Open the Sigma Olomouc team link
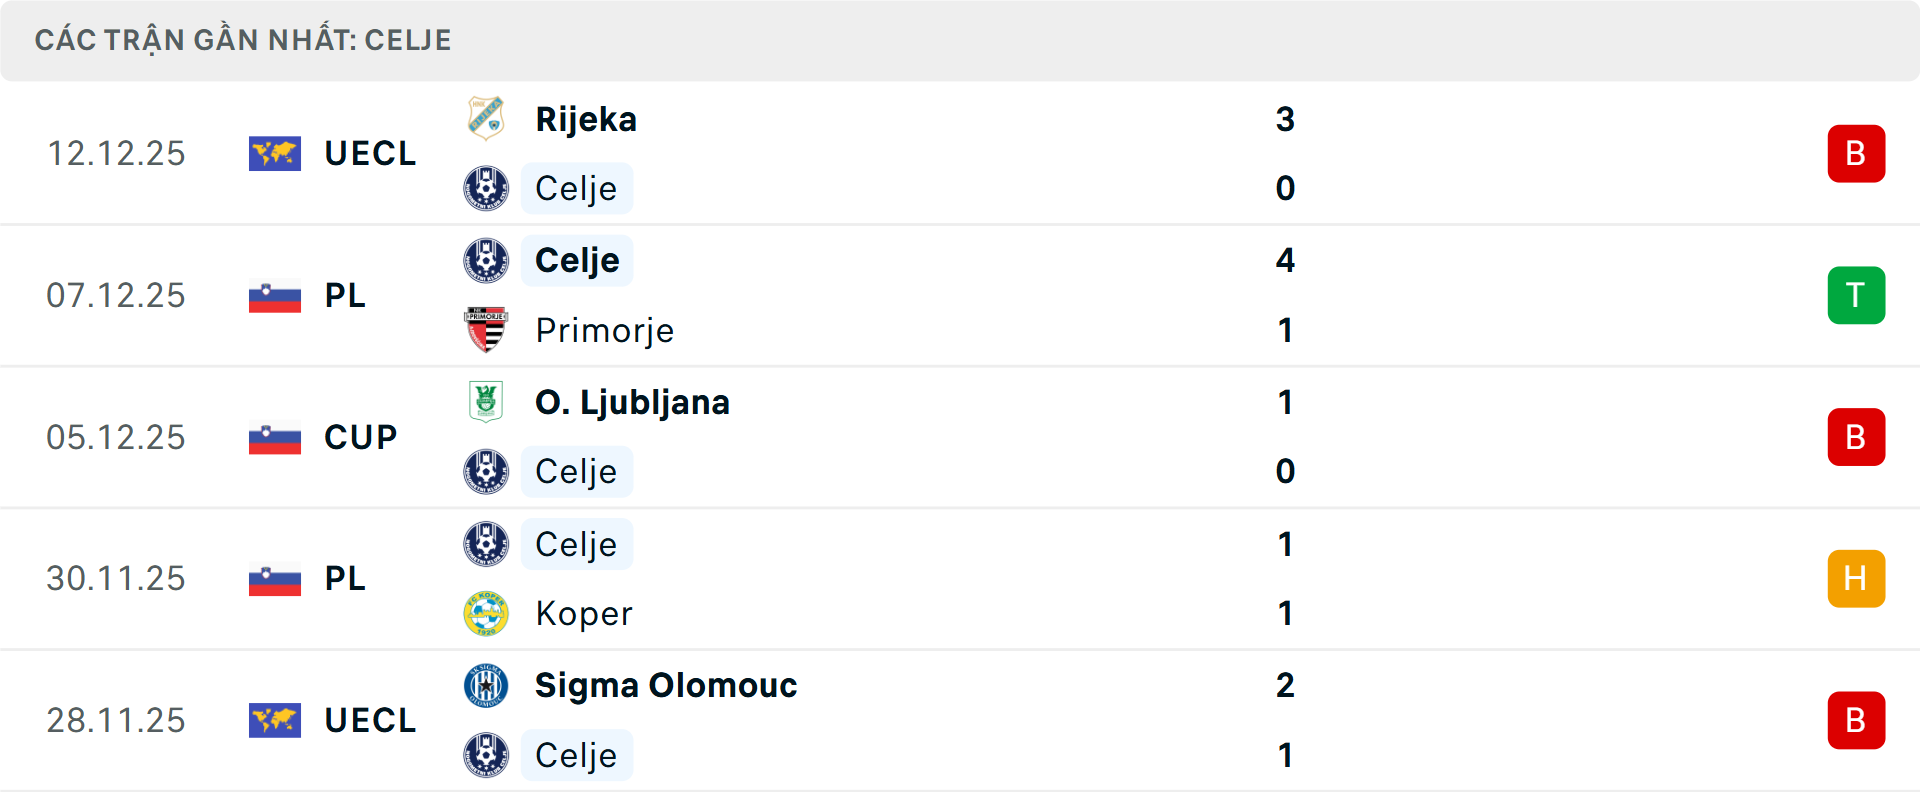Screen dimensions: 1920x792 [x=666, y=685]
